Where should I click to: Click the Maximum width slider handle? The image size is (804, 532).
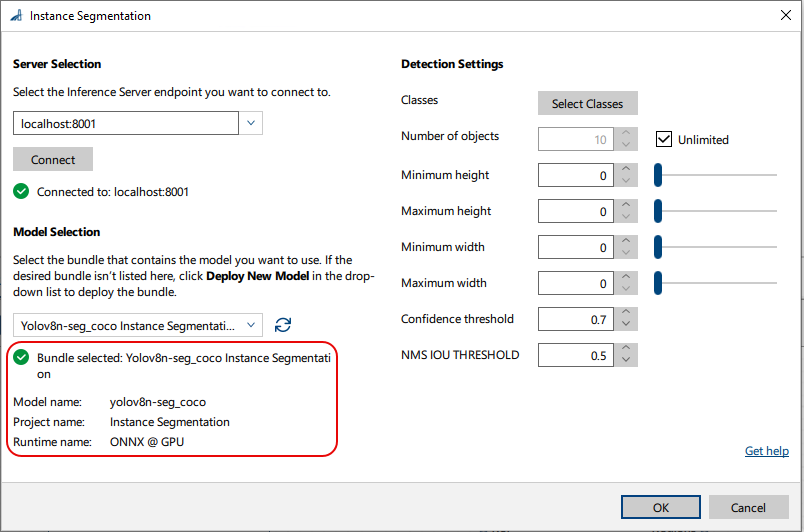coord(658,283)
